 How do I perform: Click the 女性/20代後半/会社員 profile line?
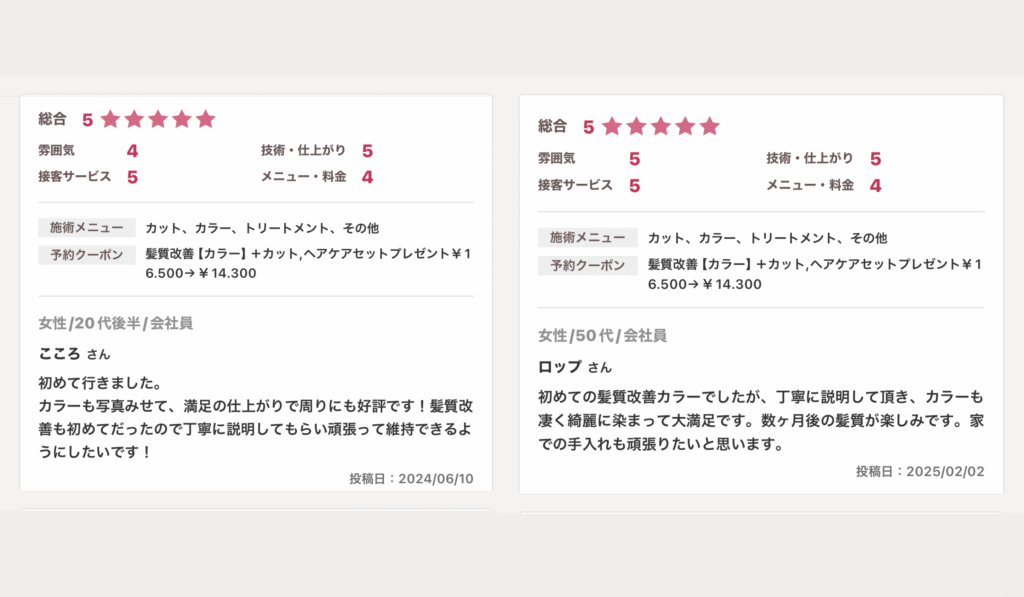[115, 323]
